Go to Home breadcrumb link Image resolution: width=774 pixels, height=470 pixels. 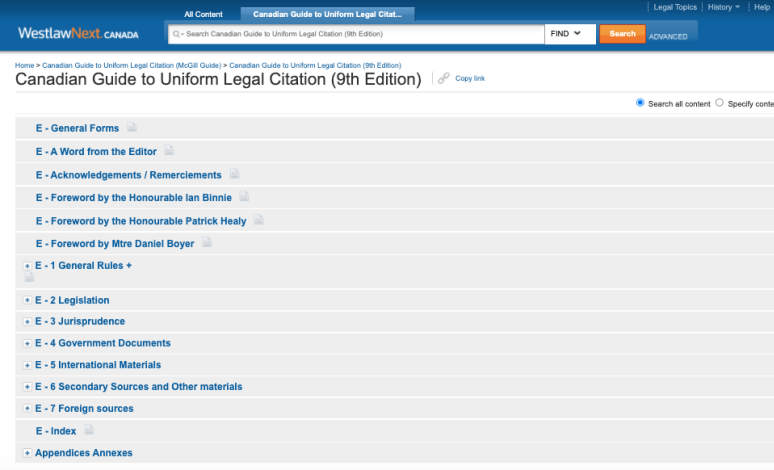pyautogui.click(x=24, y=65)
